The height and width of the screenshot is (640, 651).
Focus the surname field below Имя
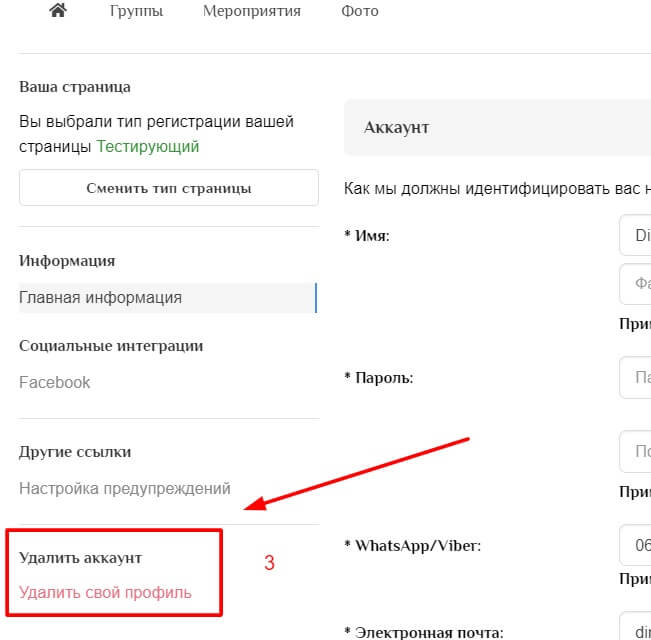click(x=635, y=284)
